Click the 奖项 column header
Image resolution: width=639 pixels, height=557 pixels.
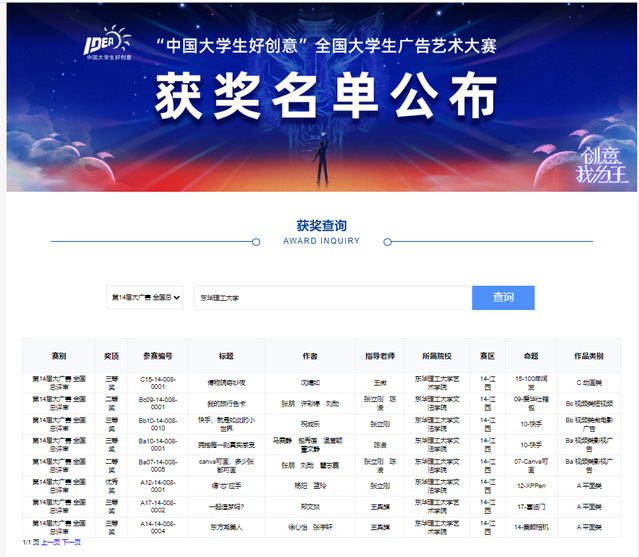tap(111, 356)
